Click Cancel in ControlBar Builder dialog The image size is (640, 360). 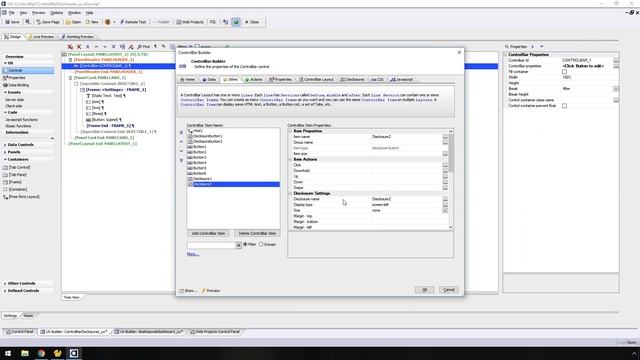449,290
